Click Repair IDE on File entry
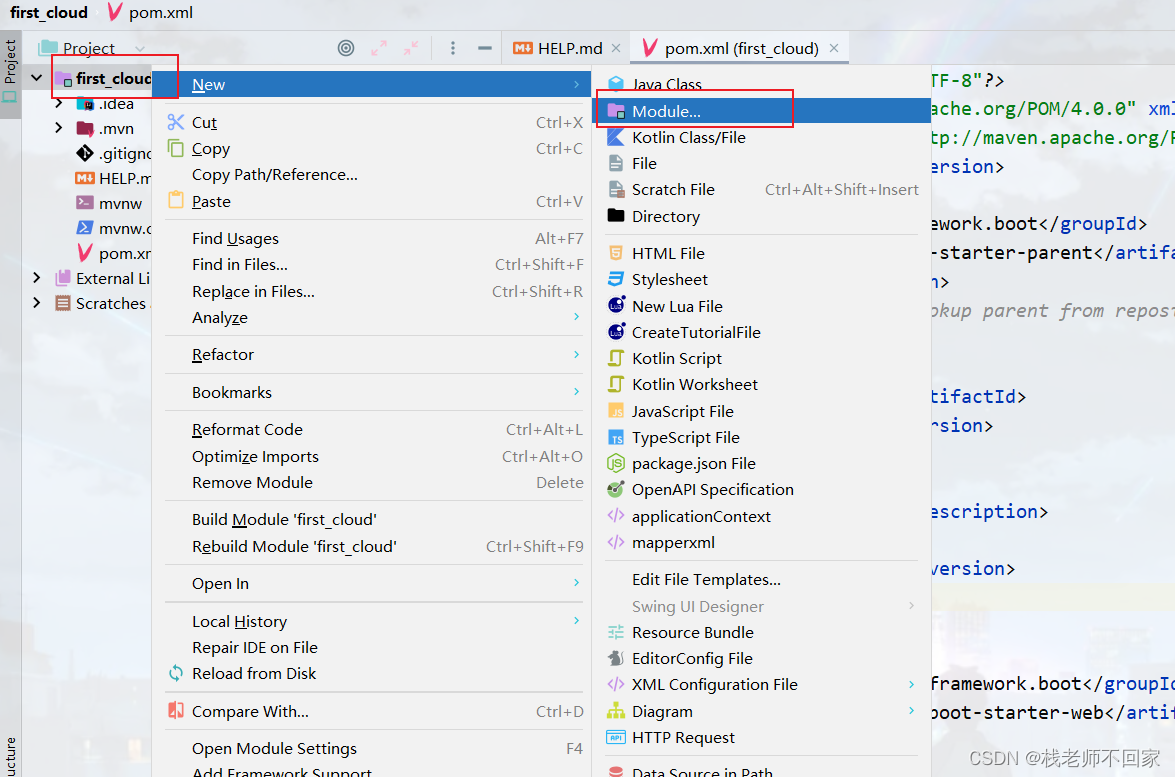This screenshot has height=777, width=1175. [x=374, y=647]
